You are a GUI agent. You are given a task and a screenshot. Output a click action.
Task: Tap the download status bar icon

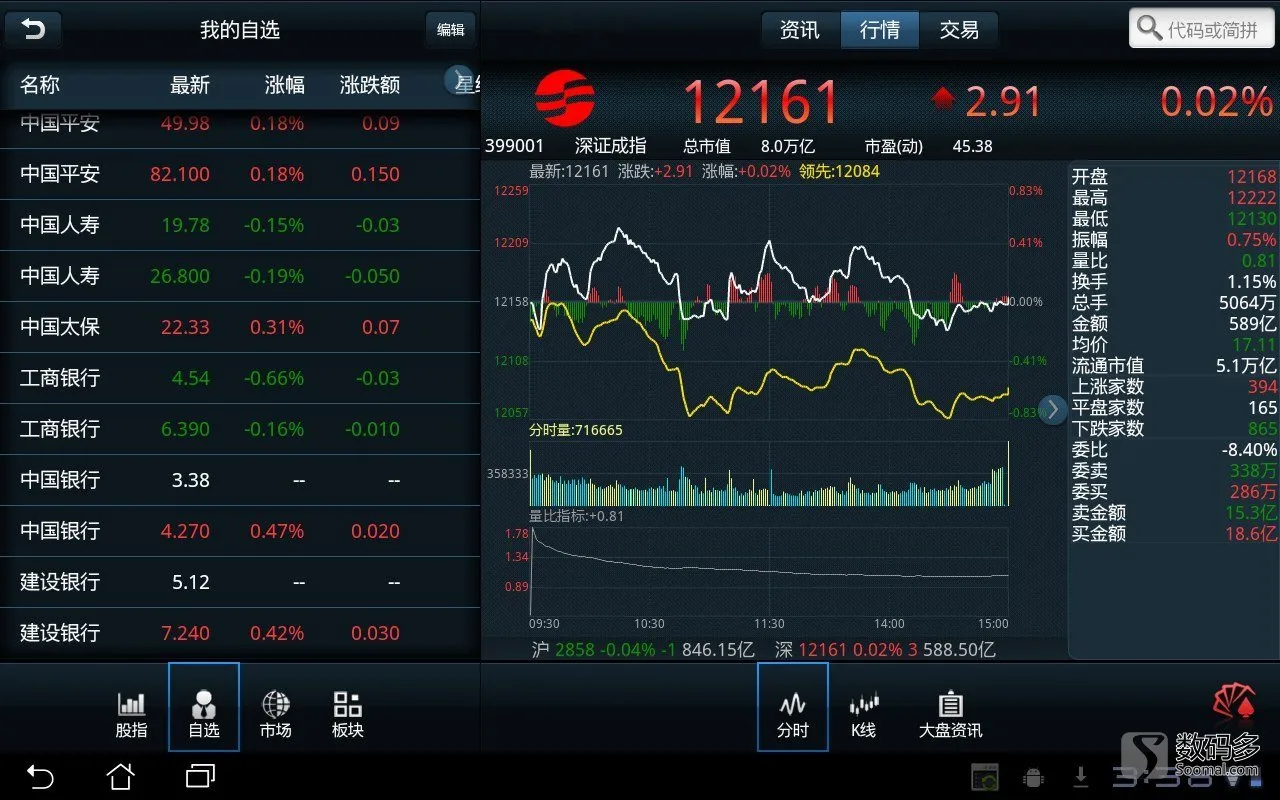(1081, 777)
